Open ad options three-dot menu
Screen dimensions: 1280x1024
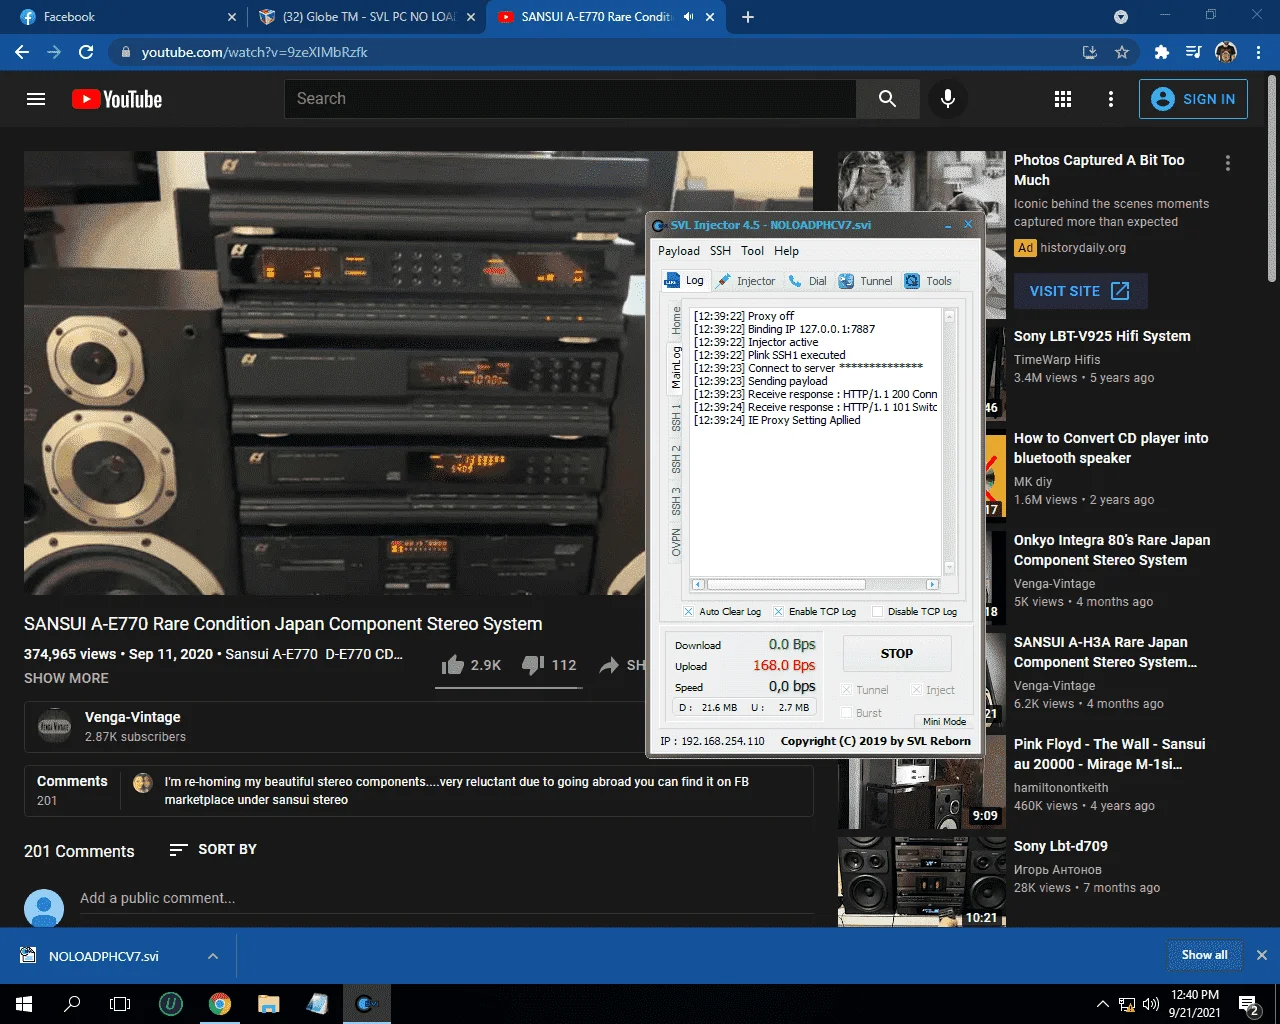1228,163
